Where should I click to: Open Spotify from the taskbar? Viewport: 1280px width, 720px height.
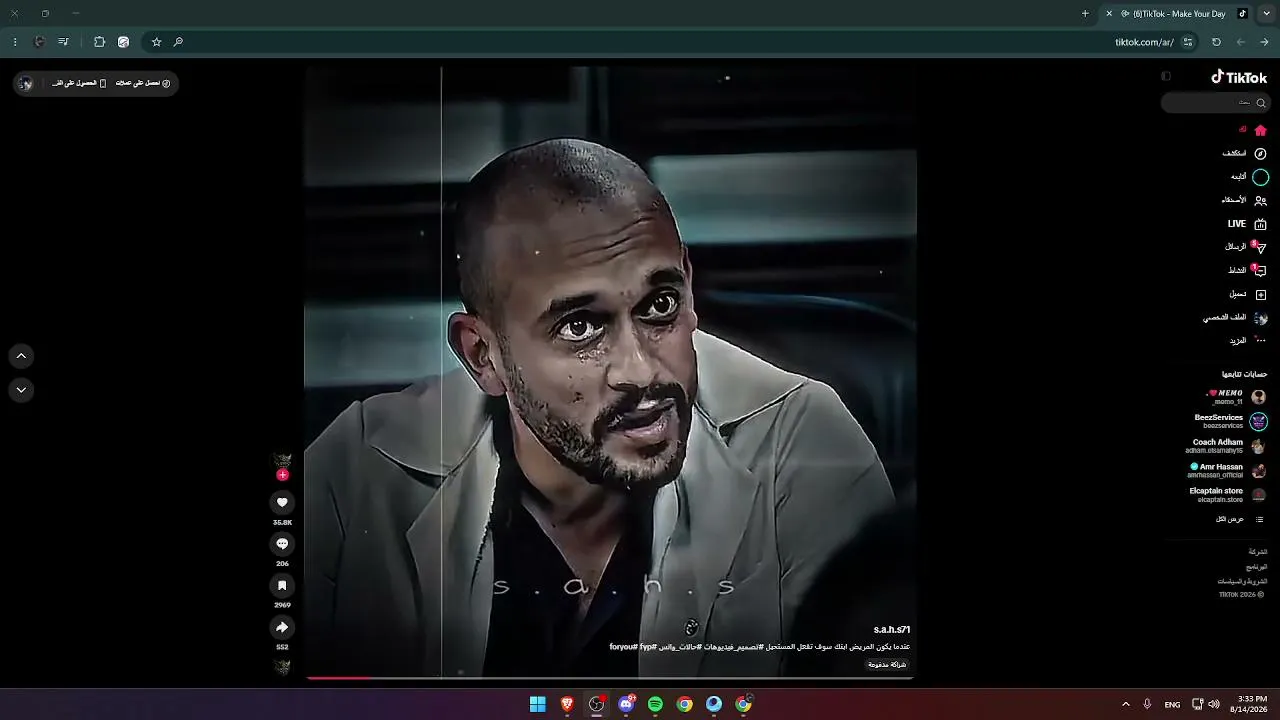click(x=655, y=704)
